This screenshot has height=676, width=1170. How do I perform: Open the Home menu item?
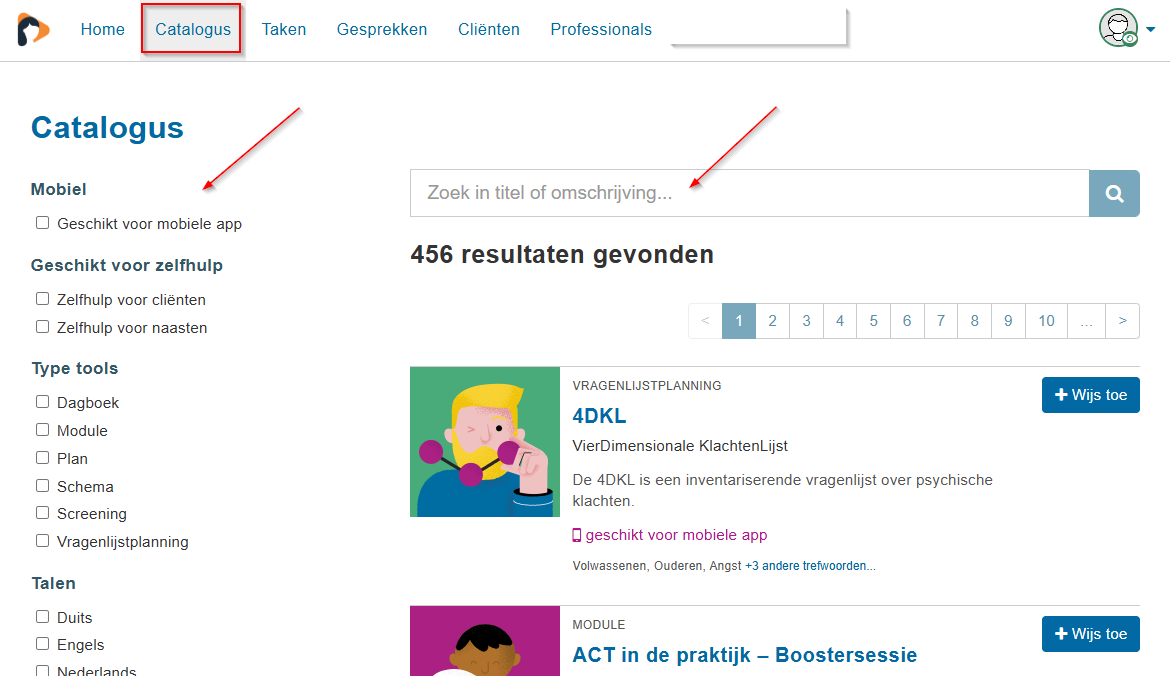[x=103, y=29]
